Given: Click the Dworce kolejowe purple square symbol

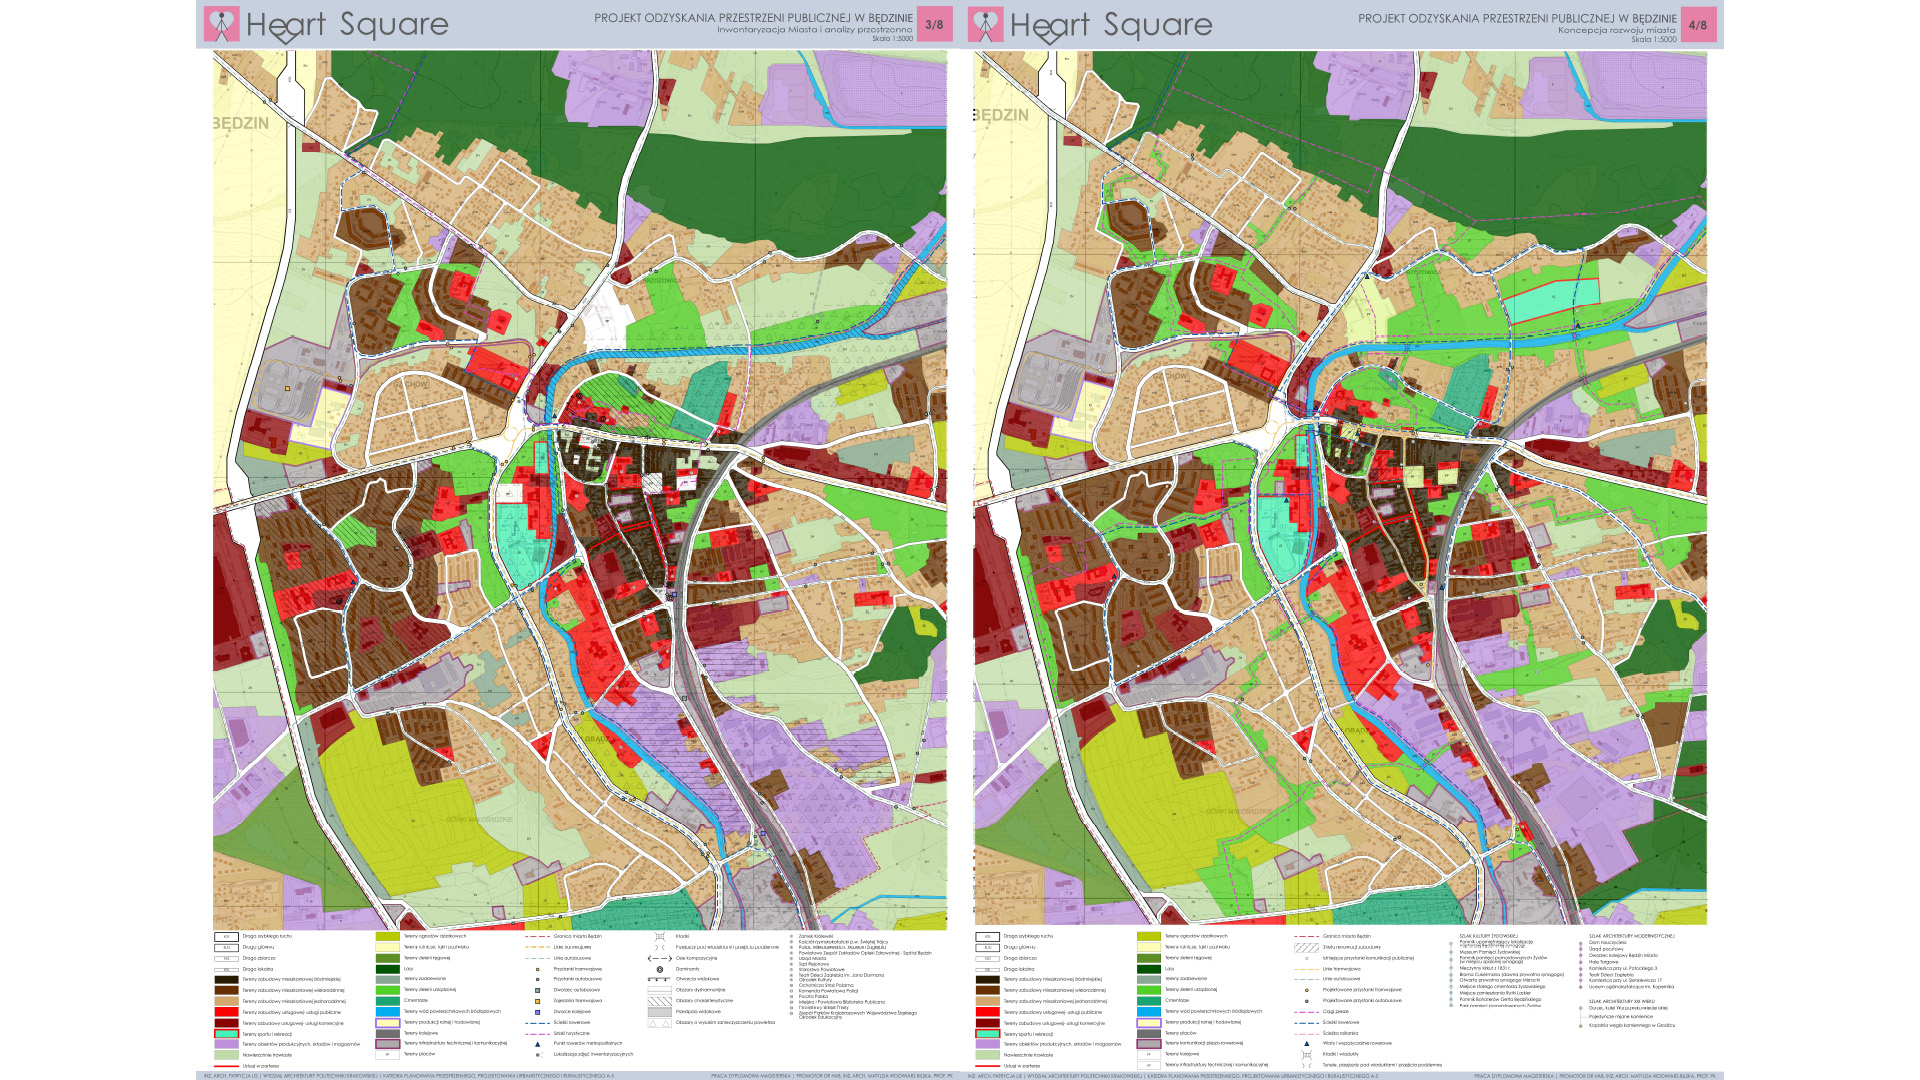Looking at the screenshot, I should pos(537,1012).
